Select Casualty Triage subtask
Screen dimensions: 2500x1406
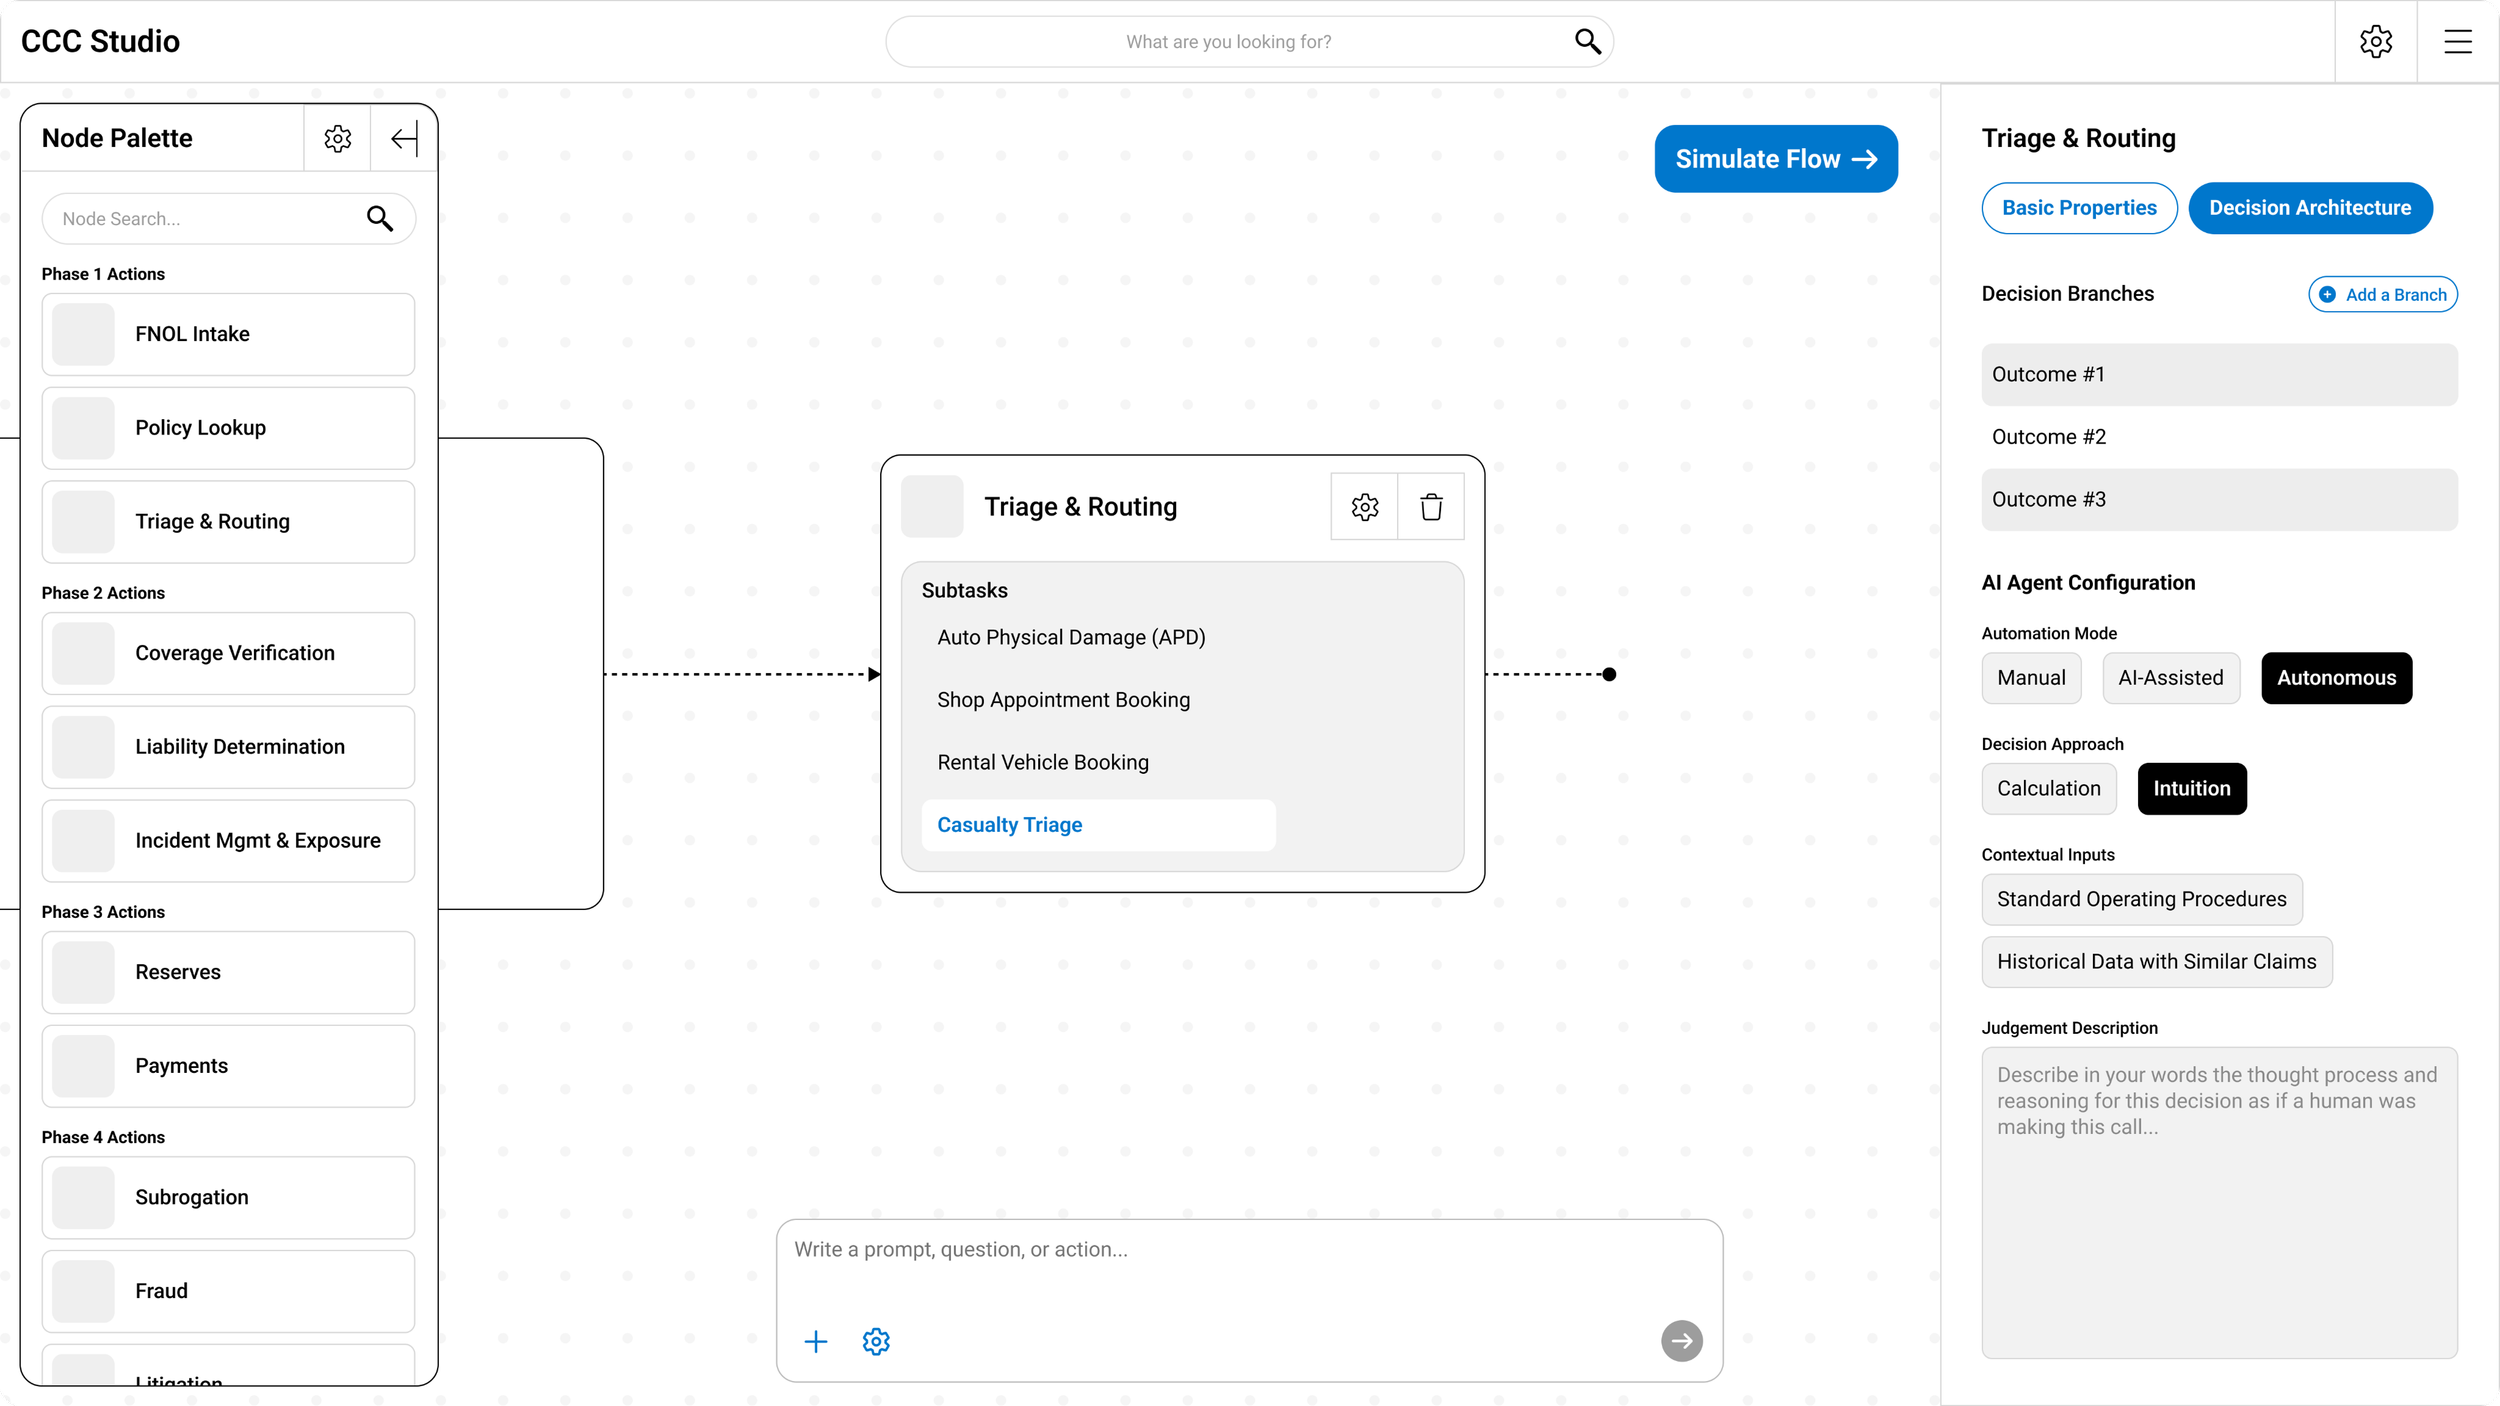(x=1098, y=825)
